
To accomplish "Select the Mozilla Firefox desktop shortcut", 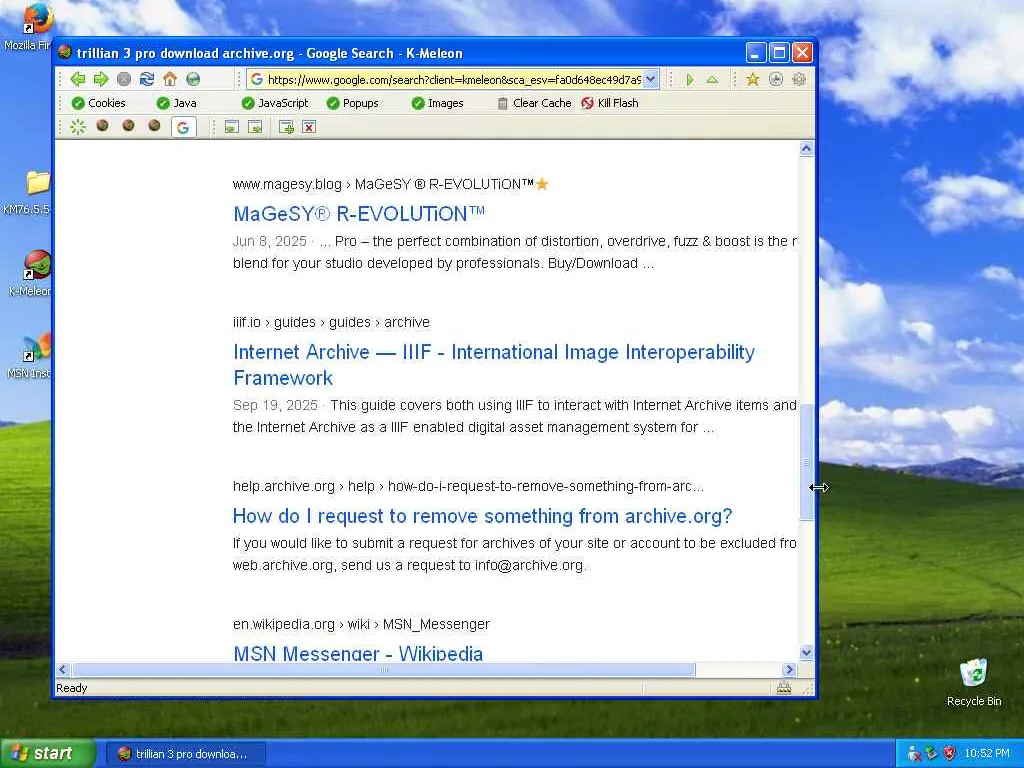I will tap(27, 26).
